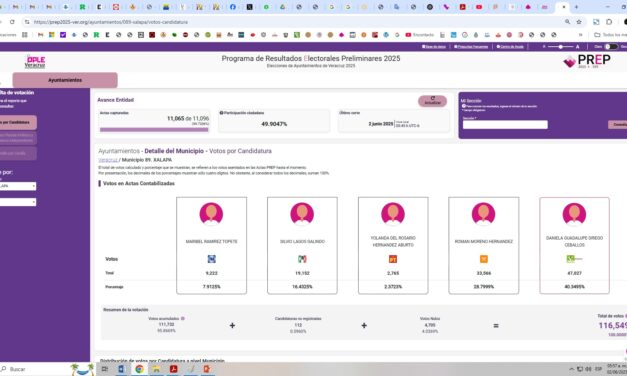Open the apps grid in bookmarks bar

pos(25,35)
